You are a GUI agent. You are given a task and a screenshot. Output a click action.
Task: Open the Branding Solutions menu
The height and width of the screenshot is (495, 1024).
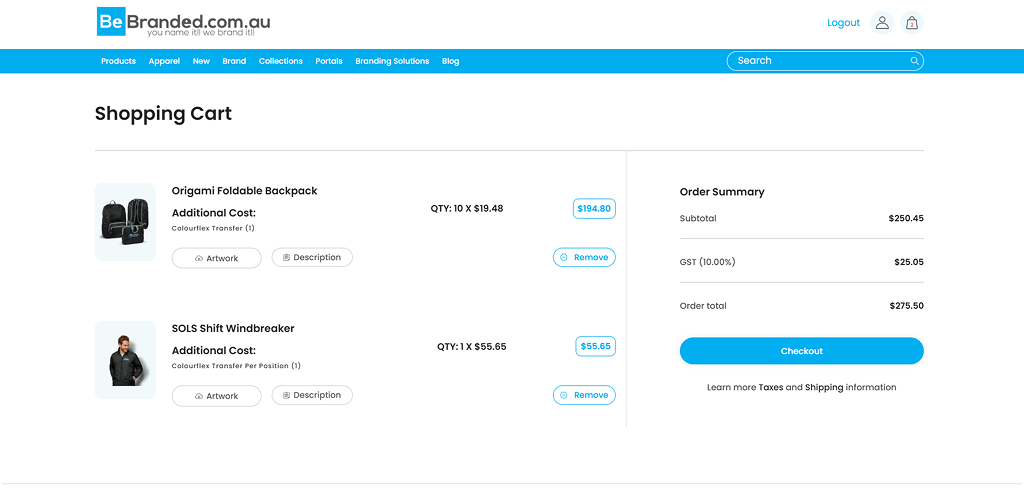tap(392, 61)
